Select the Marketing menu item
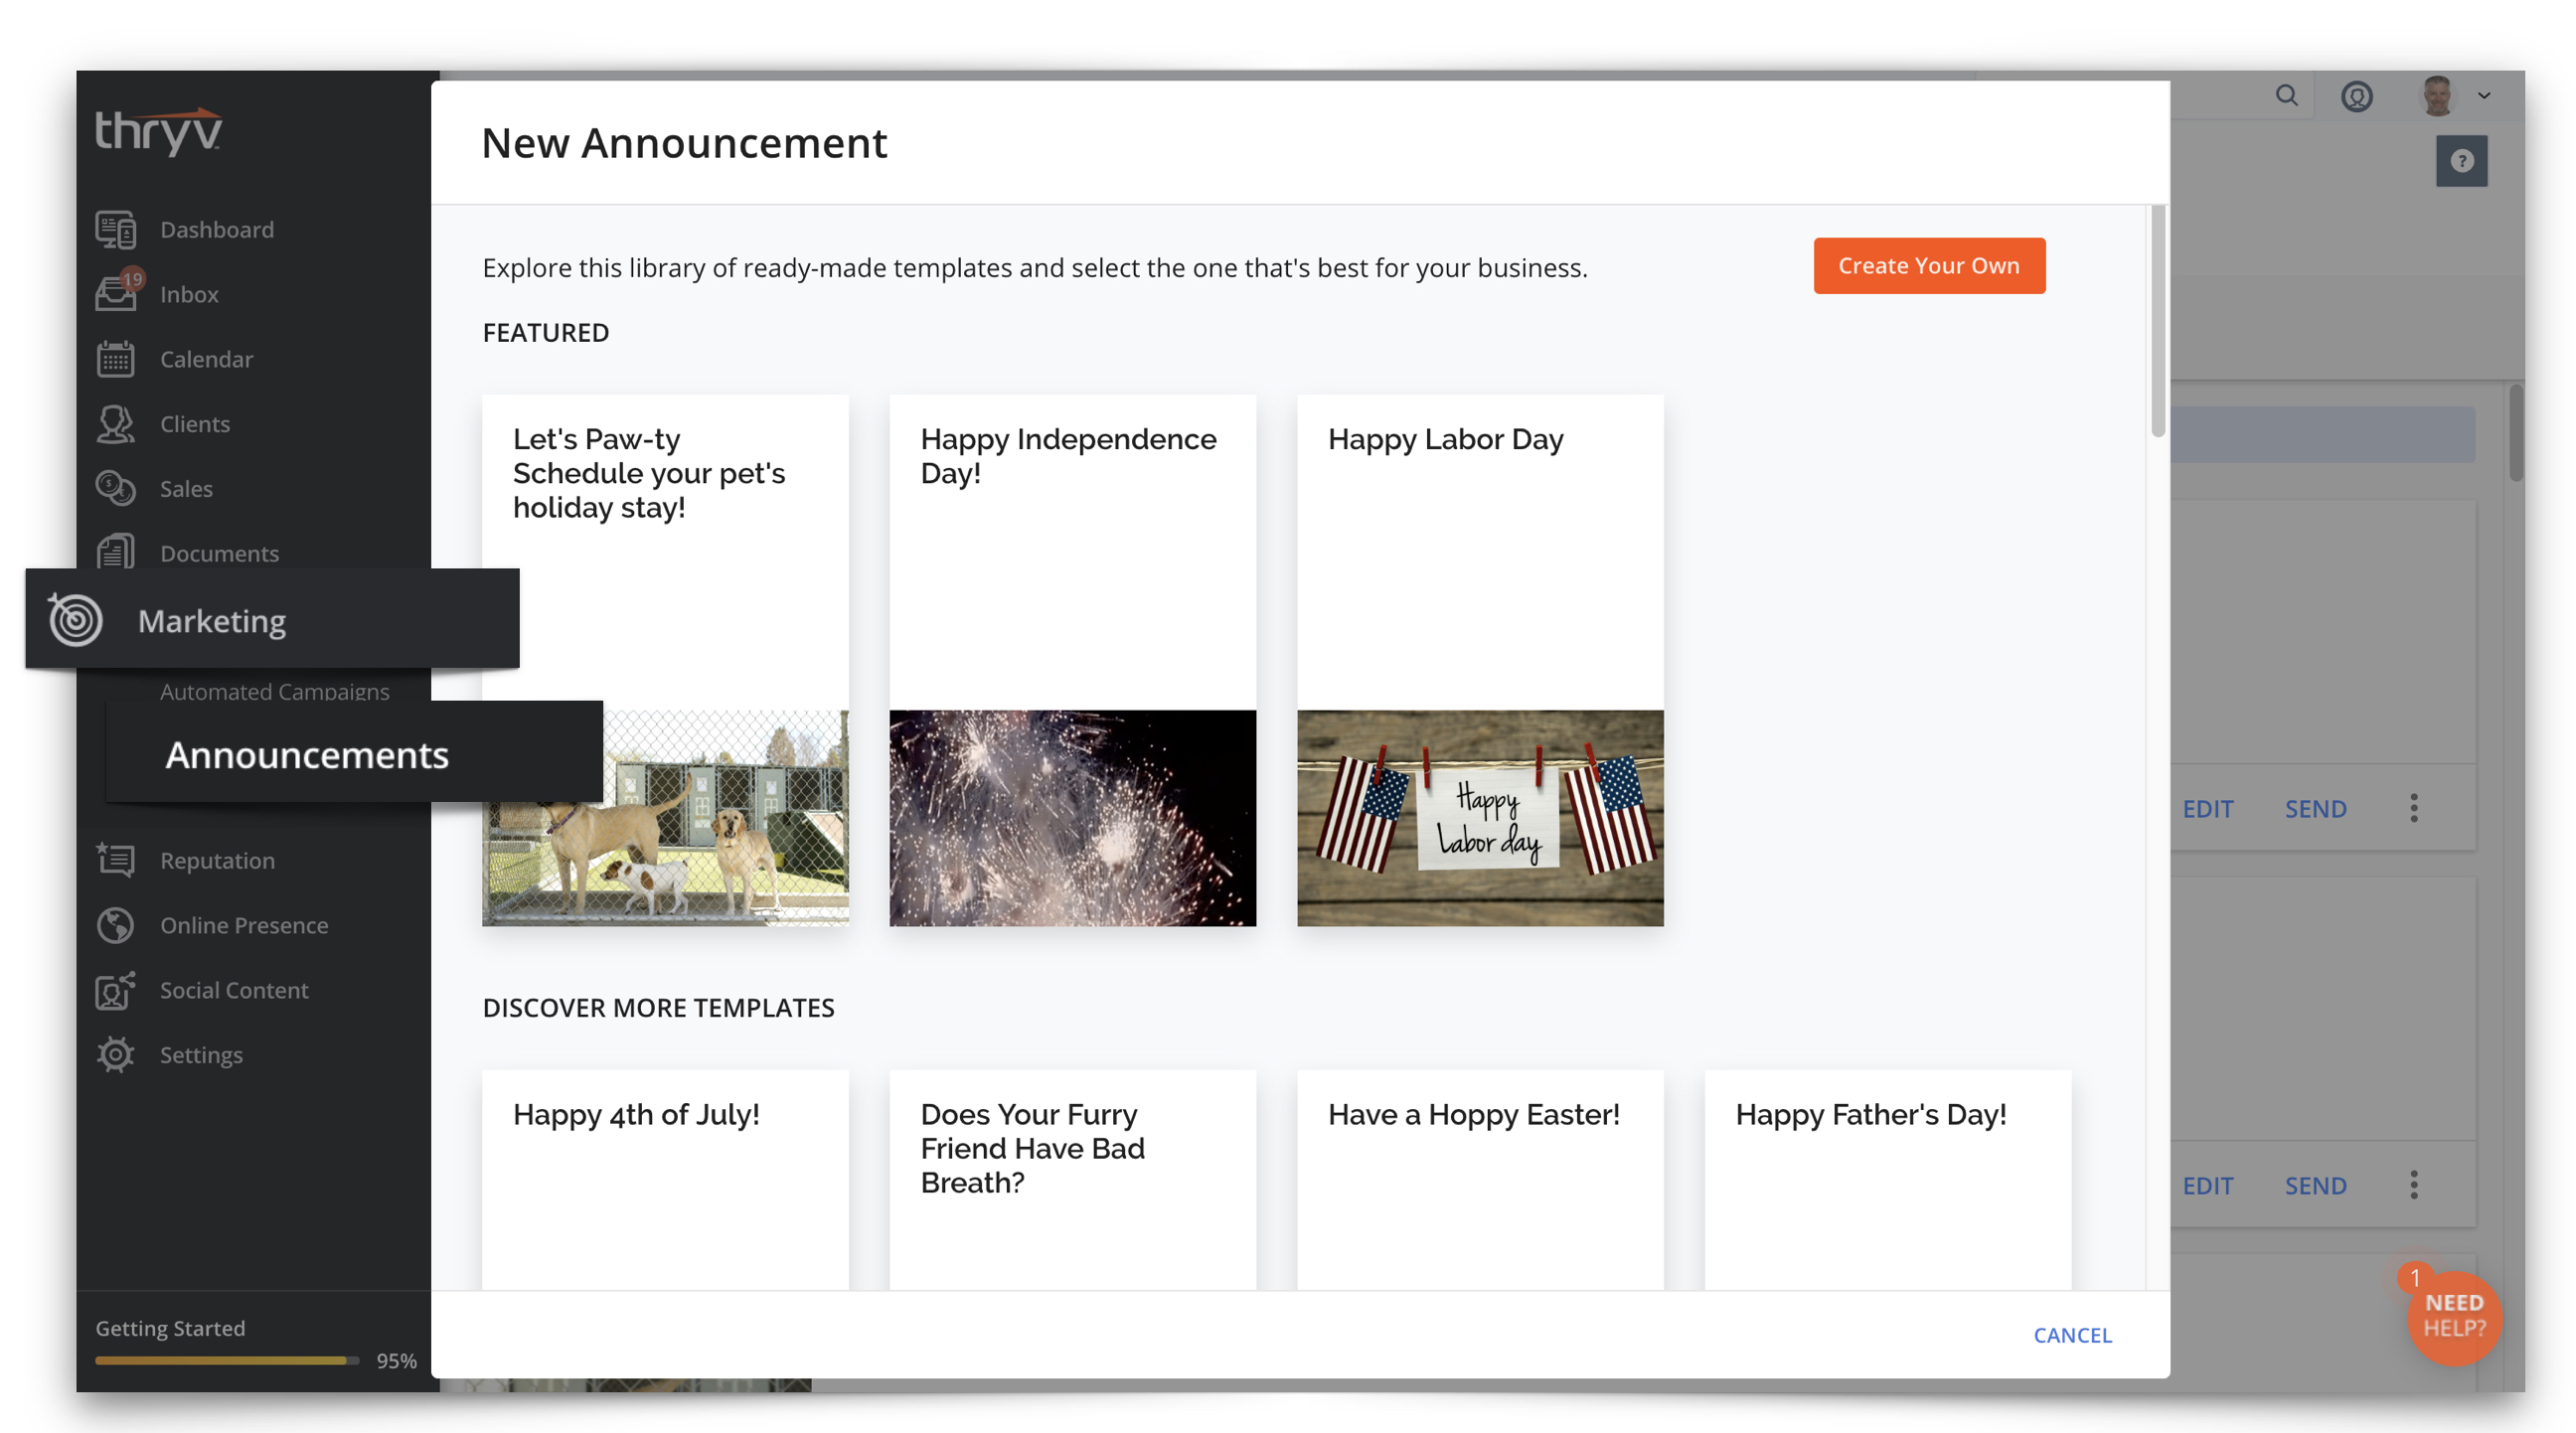 (x=272, y=620)
